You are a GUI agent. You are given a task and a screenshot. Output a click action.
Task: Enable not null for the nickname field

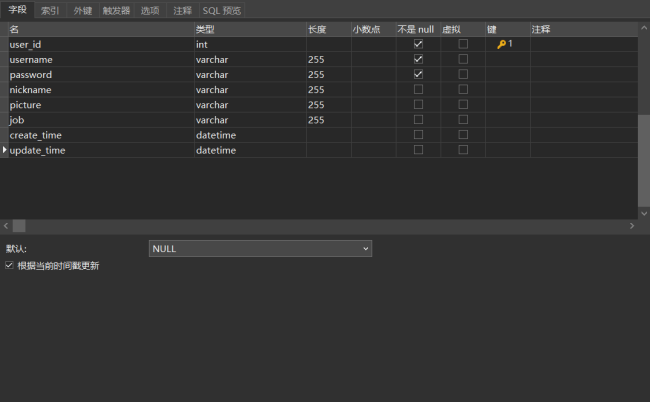click(x=418, y=89)
